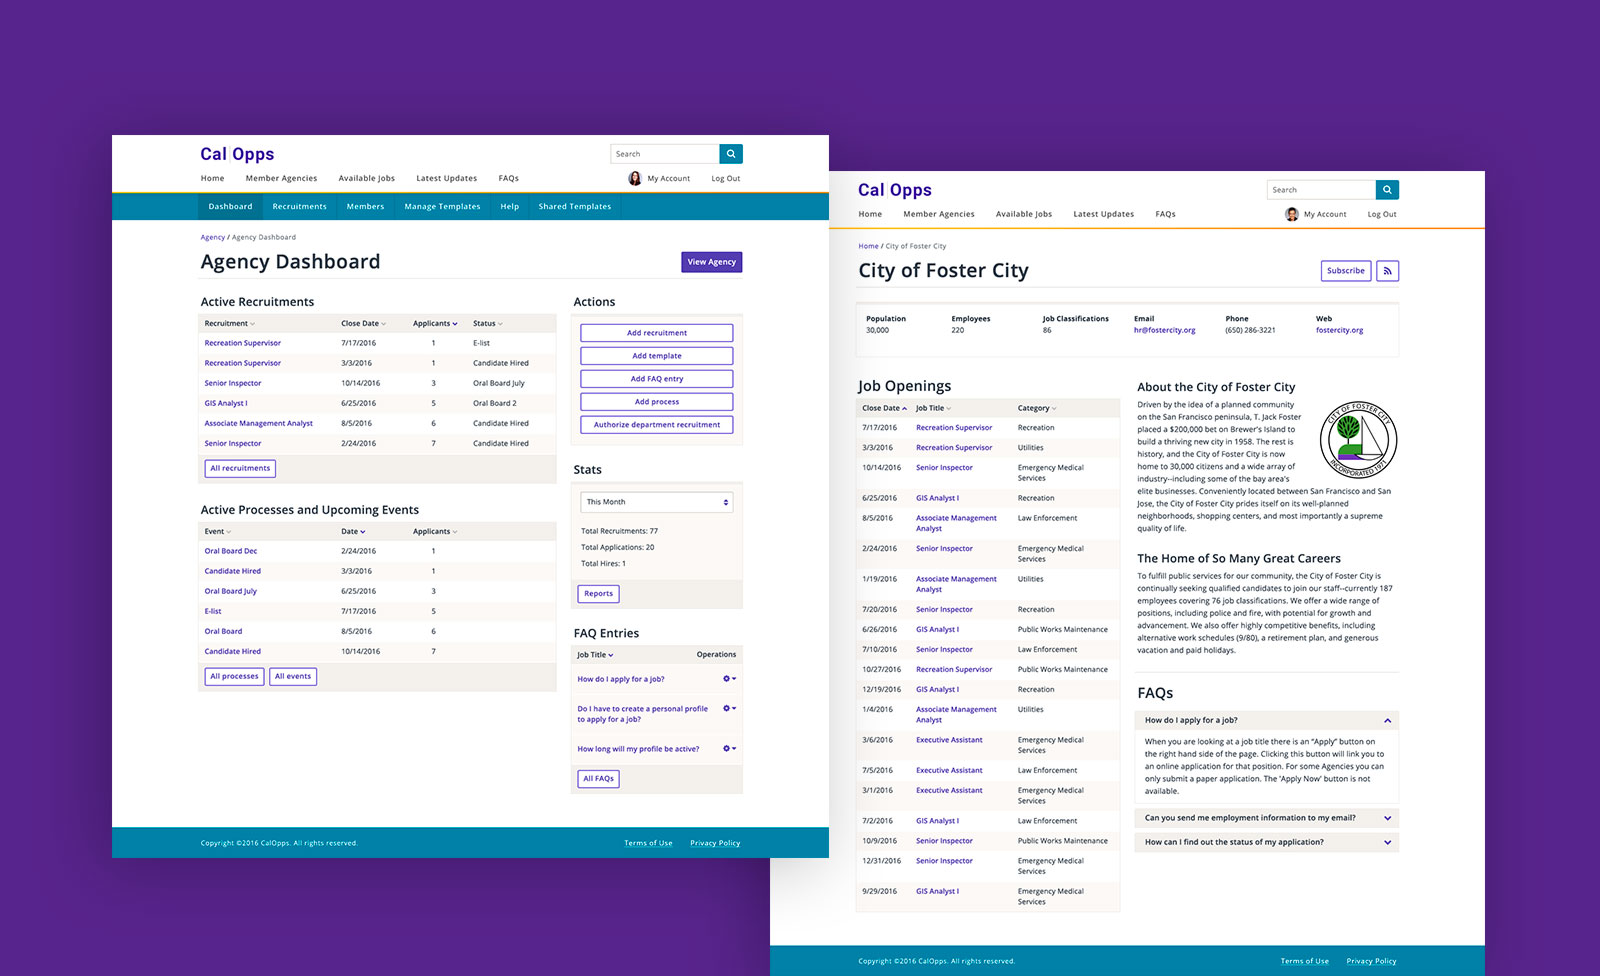Sort processes table by Applicants column
1600x976 pixels.
tap(435, 532)
